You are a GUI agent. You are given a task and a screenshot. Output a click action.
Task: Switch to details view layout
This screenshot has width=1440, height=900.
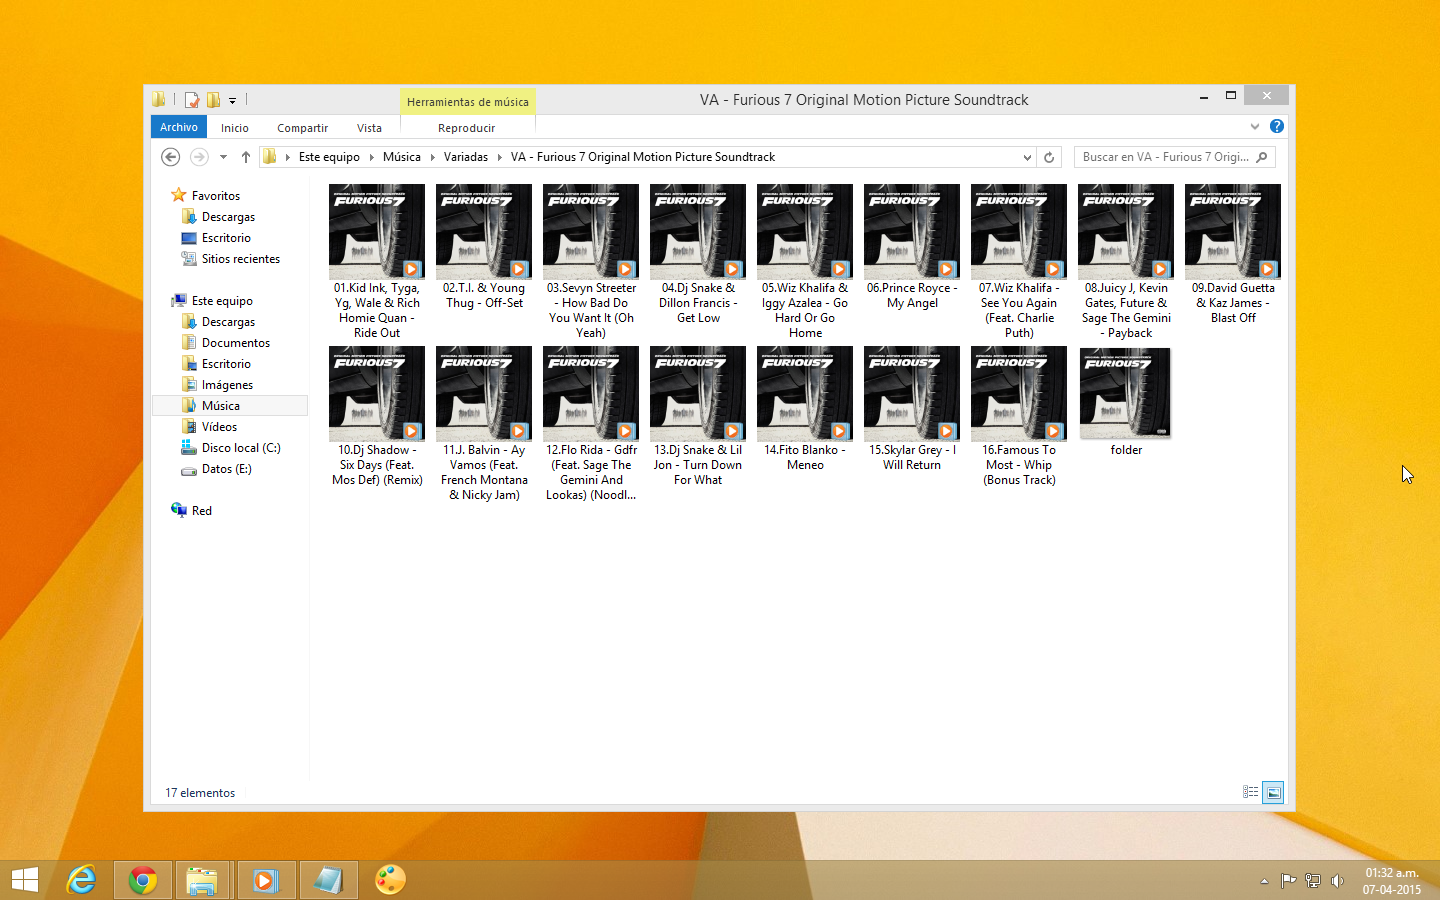(1250, 792)
